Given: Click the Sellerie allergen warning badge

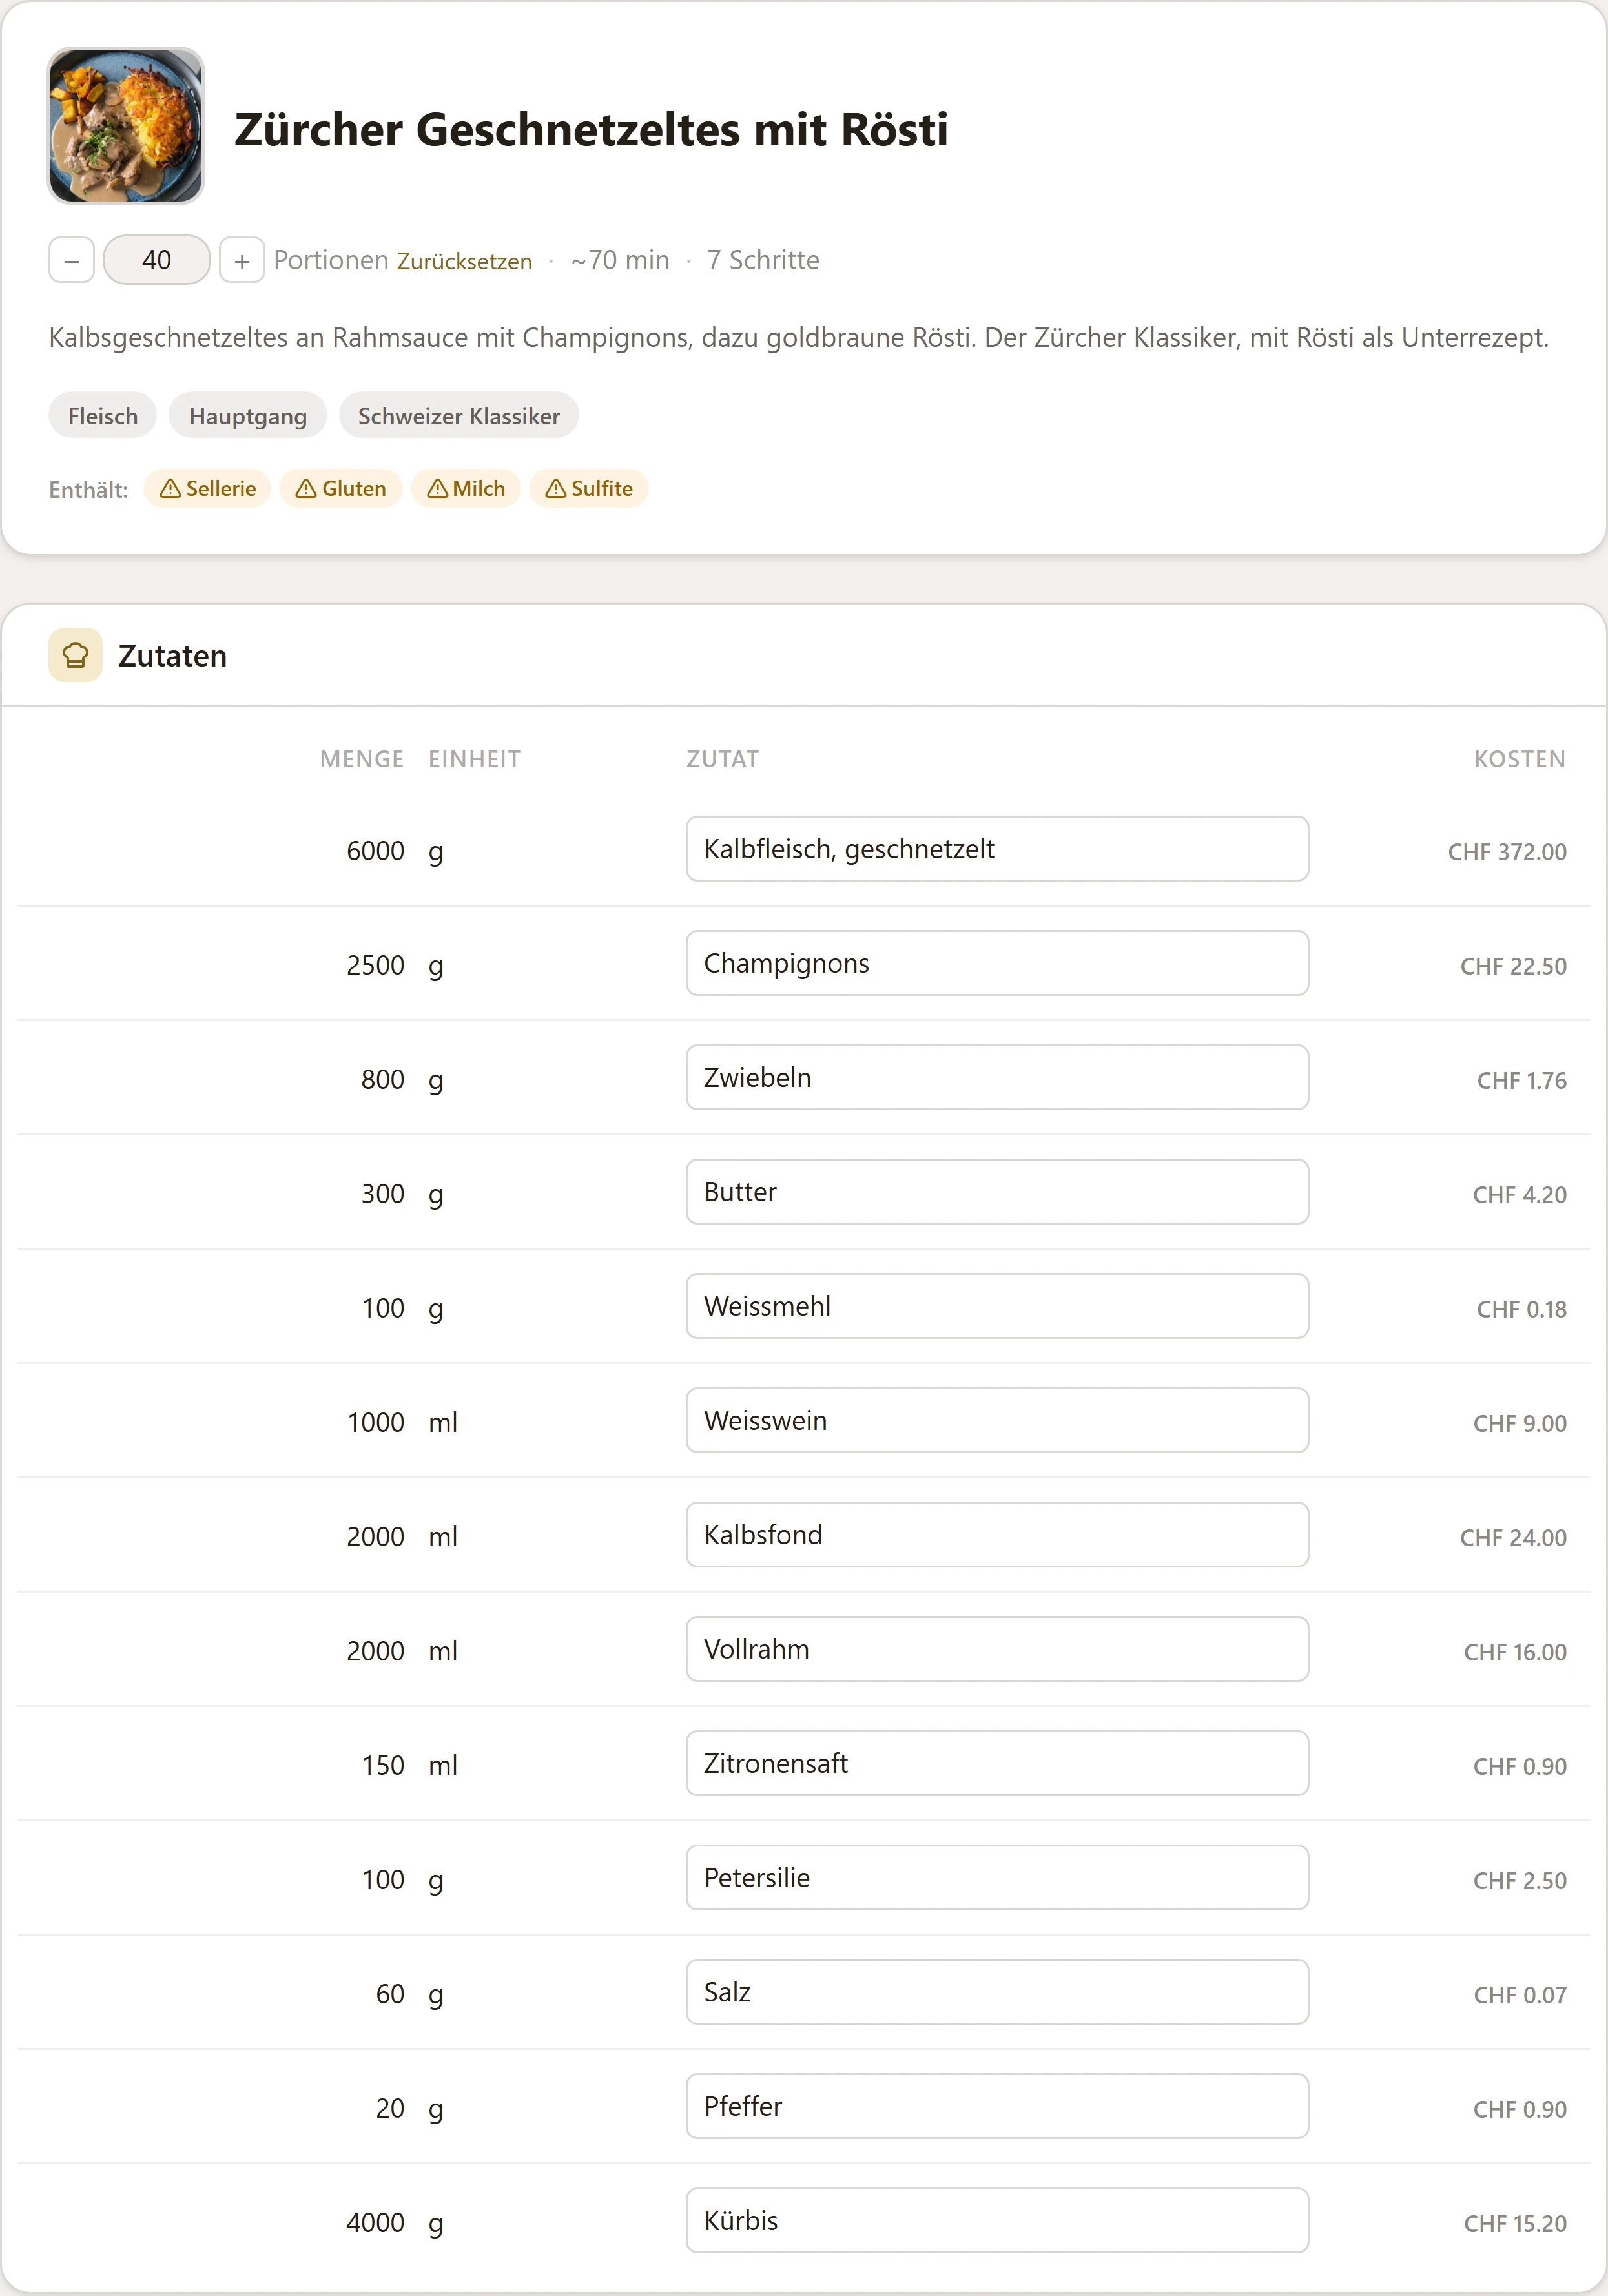Looking at the screenshot, I should [208, 489].
